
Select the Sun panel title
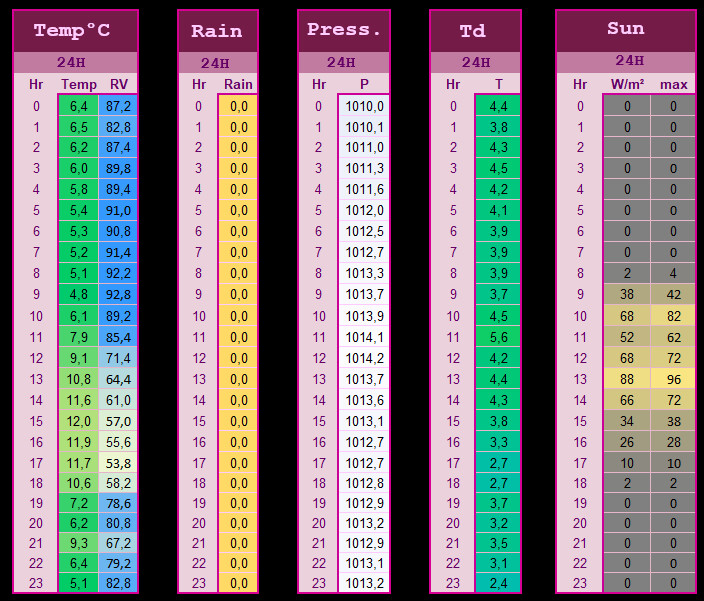point(626,29)
